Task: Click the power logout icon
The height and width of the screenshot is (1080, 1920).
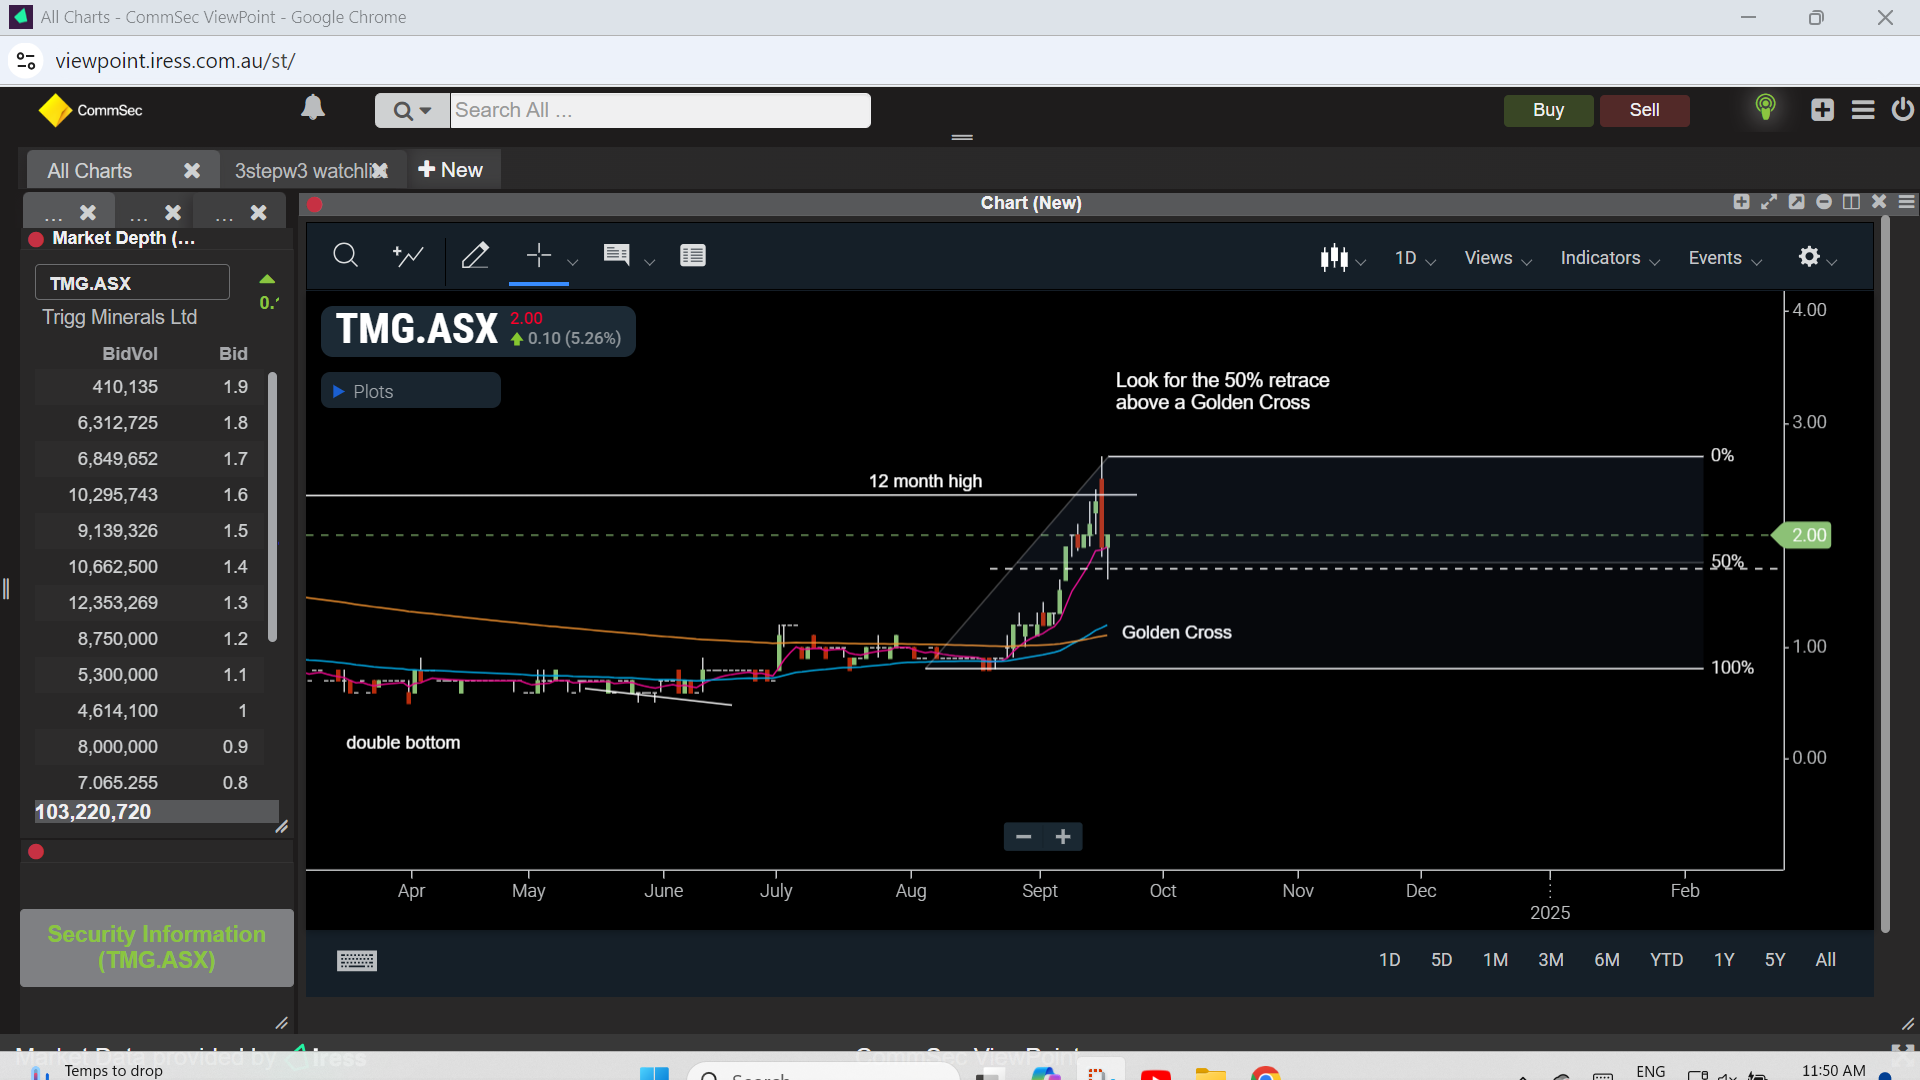Action: 1902,108
